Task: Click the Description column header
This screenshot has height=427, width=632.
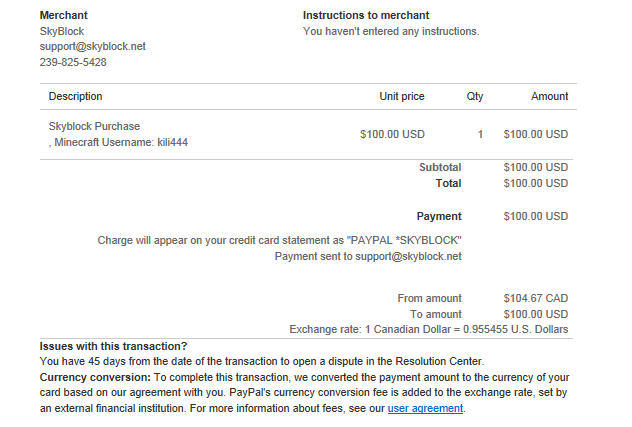Action: point(75,96)
